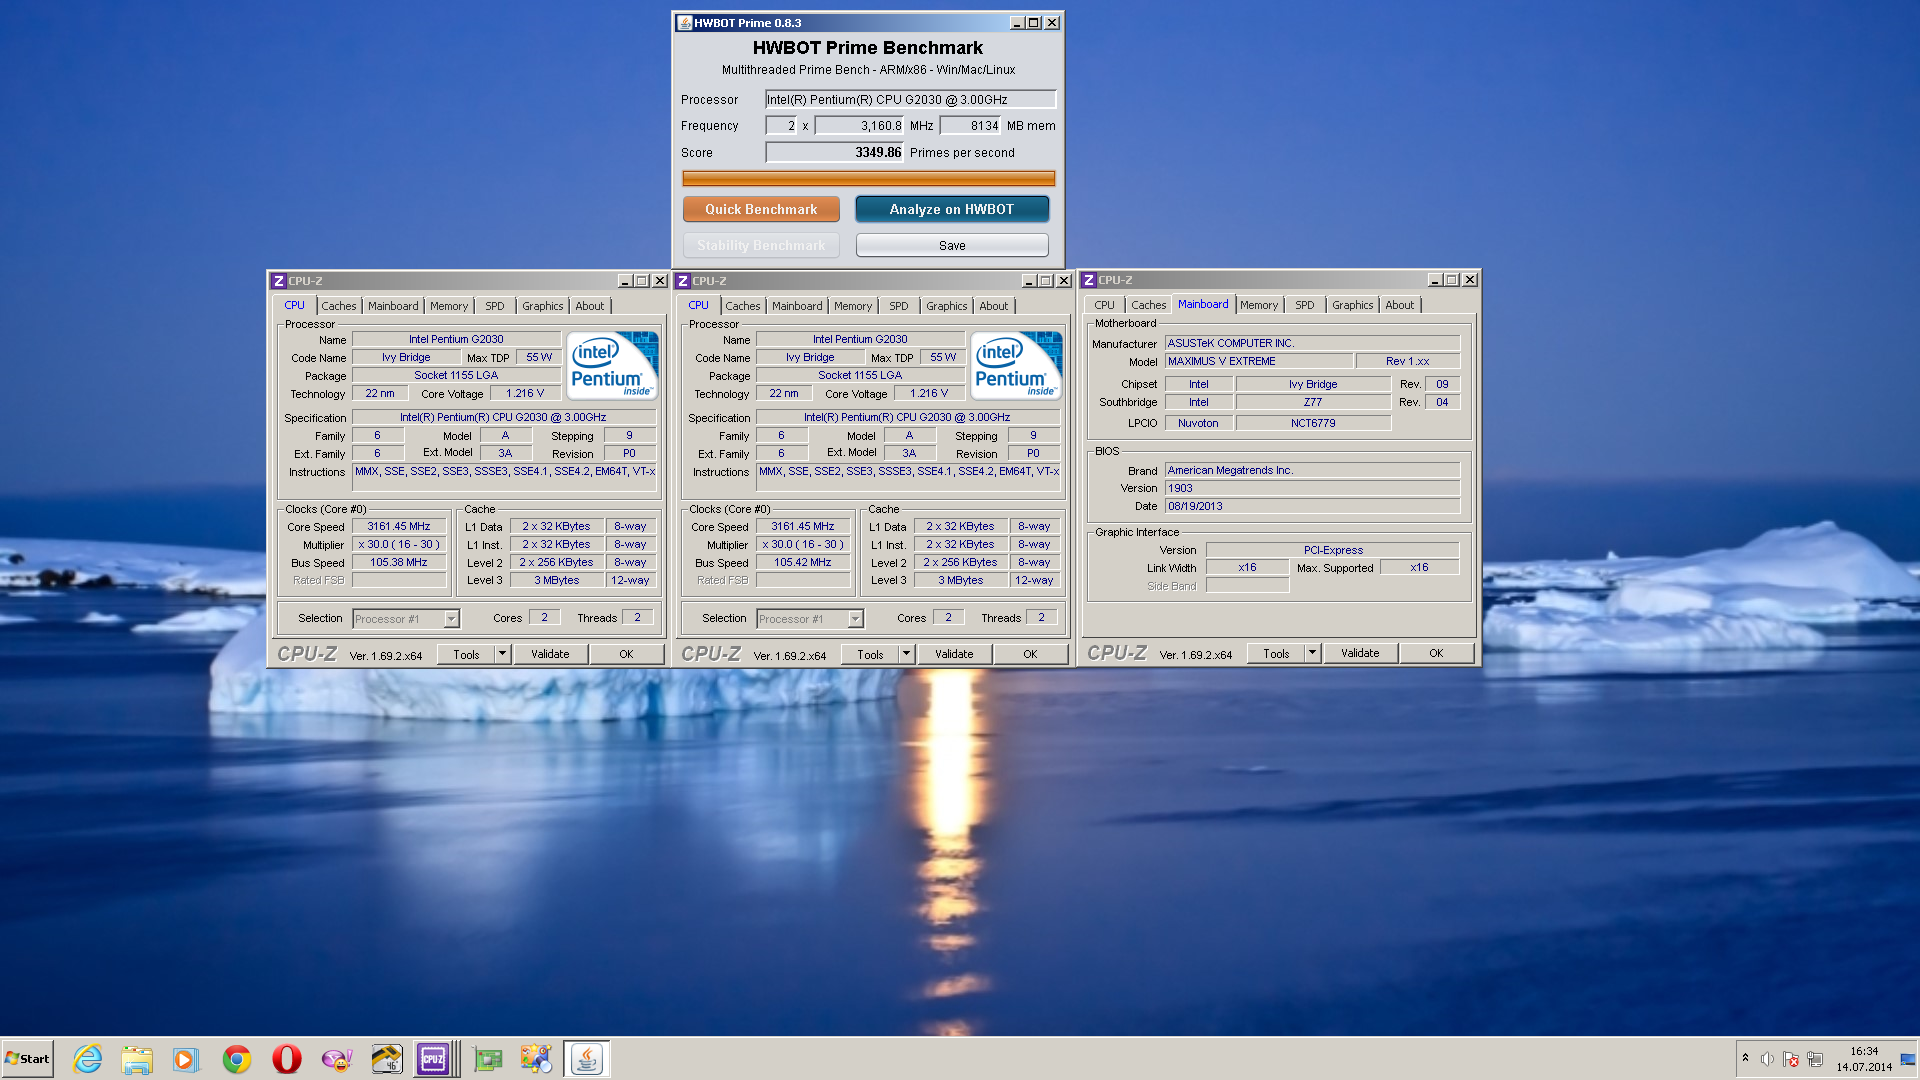Click the BIOS date 08/19/2013
The height and width of the screenshot is (1080, 1920).
[1312, 506]
